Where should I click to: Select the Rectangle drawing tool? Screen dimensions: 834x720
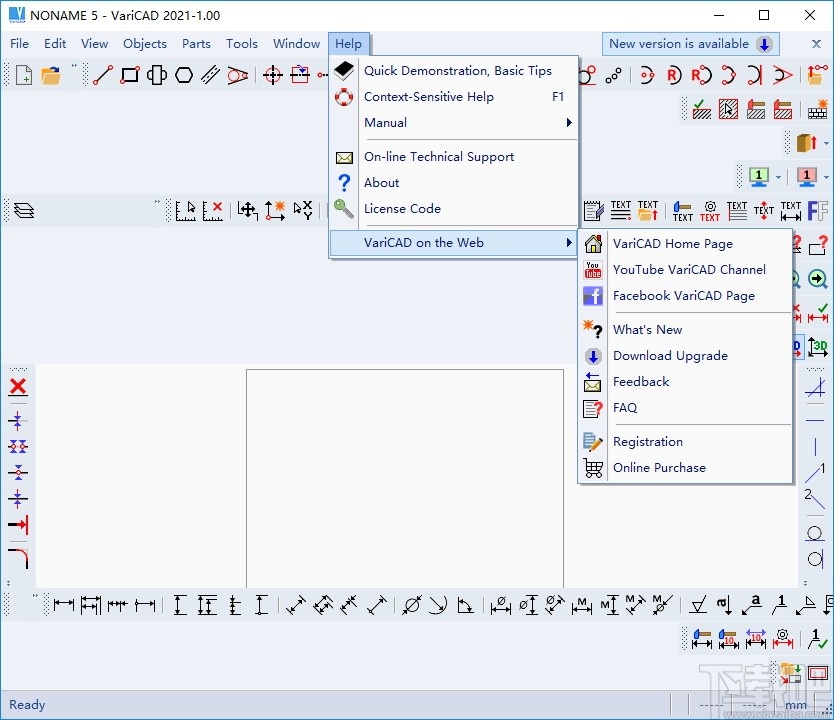pyautogui.click(x=130, y=75)
